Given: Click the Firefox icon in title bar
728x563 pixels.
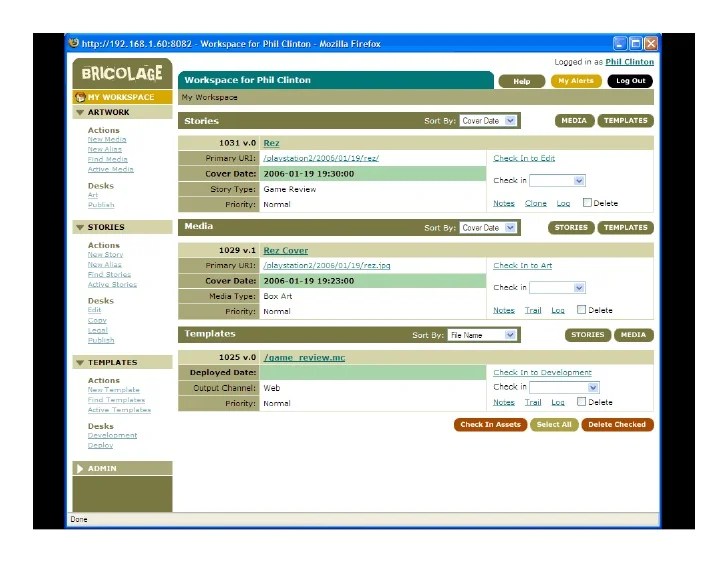Looking at the screenshot, I should tap(74, 43).
